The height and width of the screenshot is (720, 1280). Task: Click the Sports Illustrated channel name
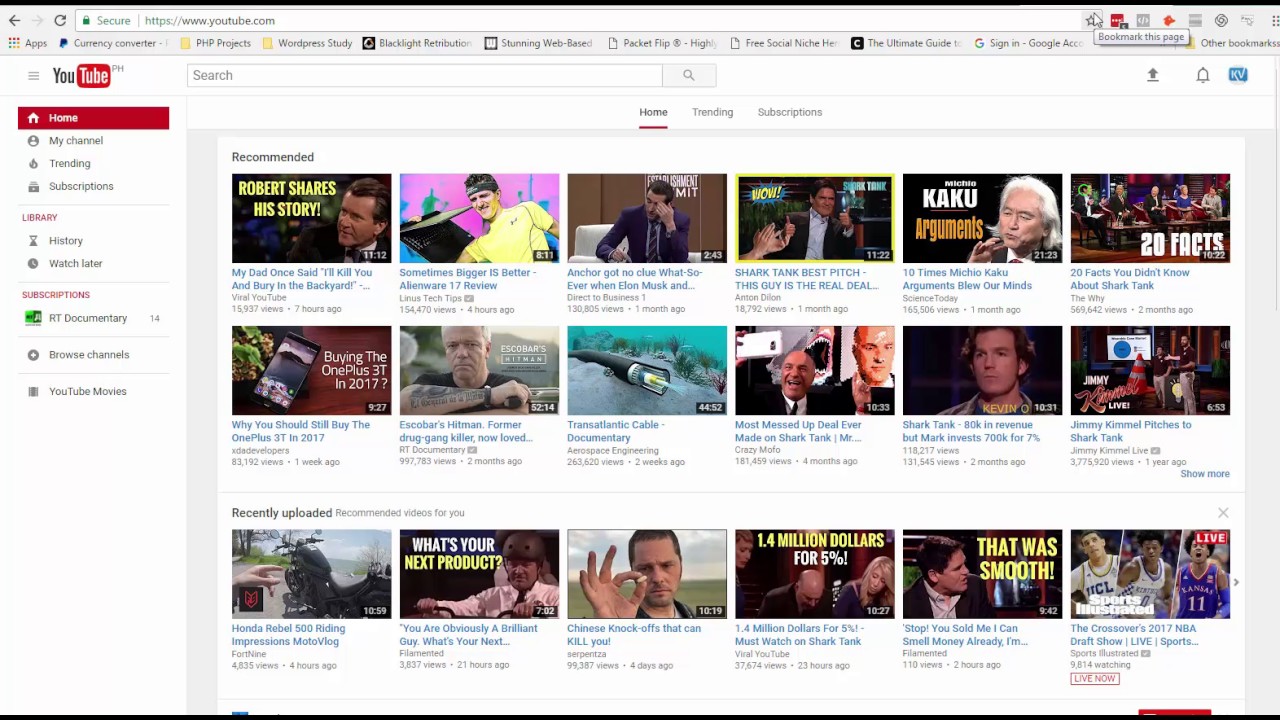coord(1105,654)
